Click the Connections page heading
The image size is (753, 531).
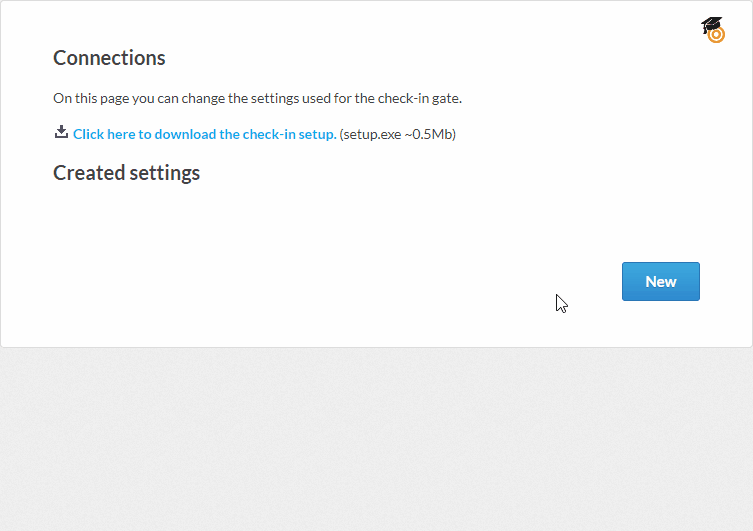click(x=109, y=58)
